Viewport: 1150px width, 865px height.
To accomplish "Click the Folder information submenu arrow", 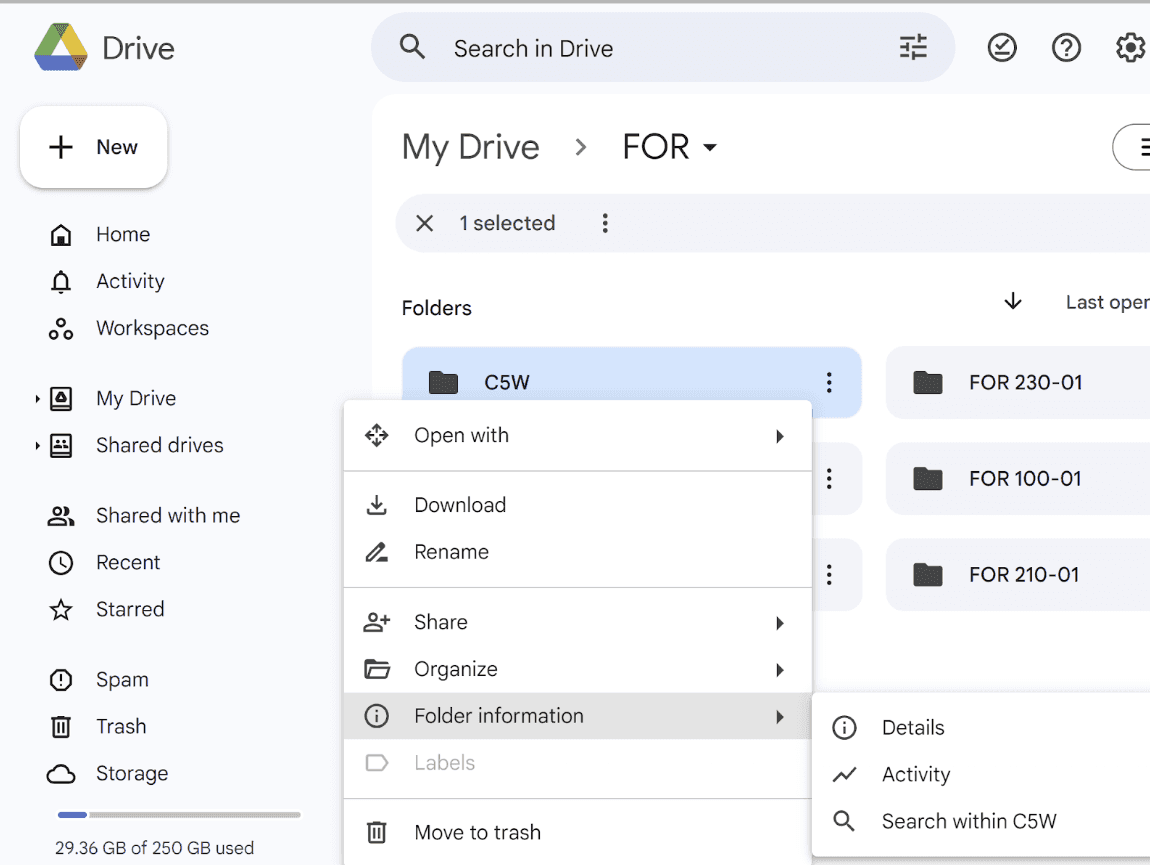I will coord(780,717).
